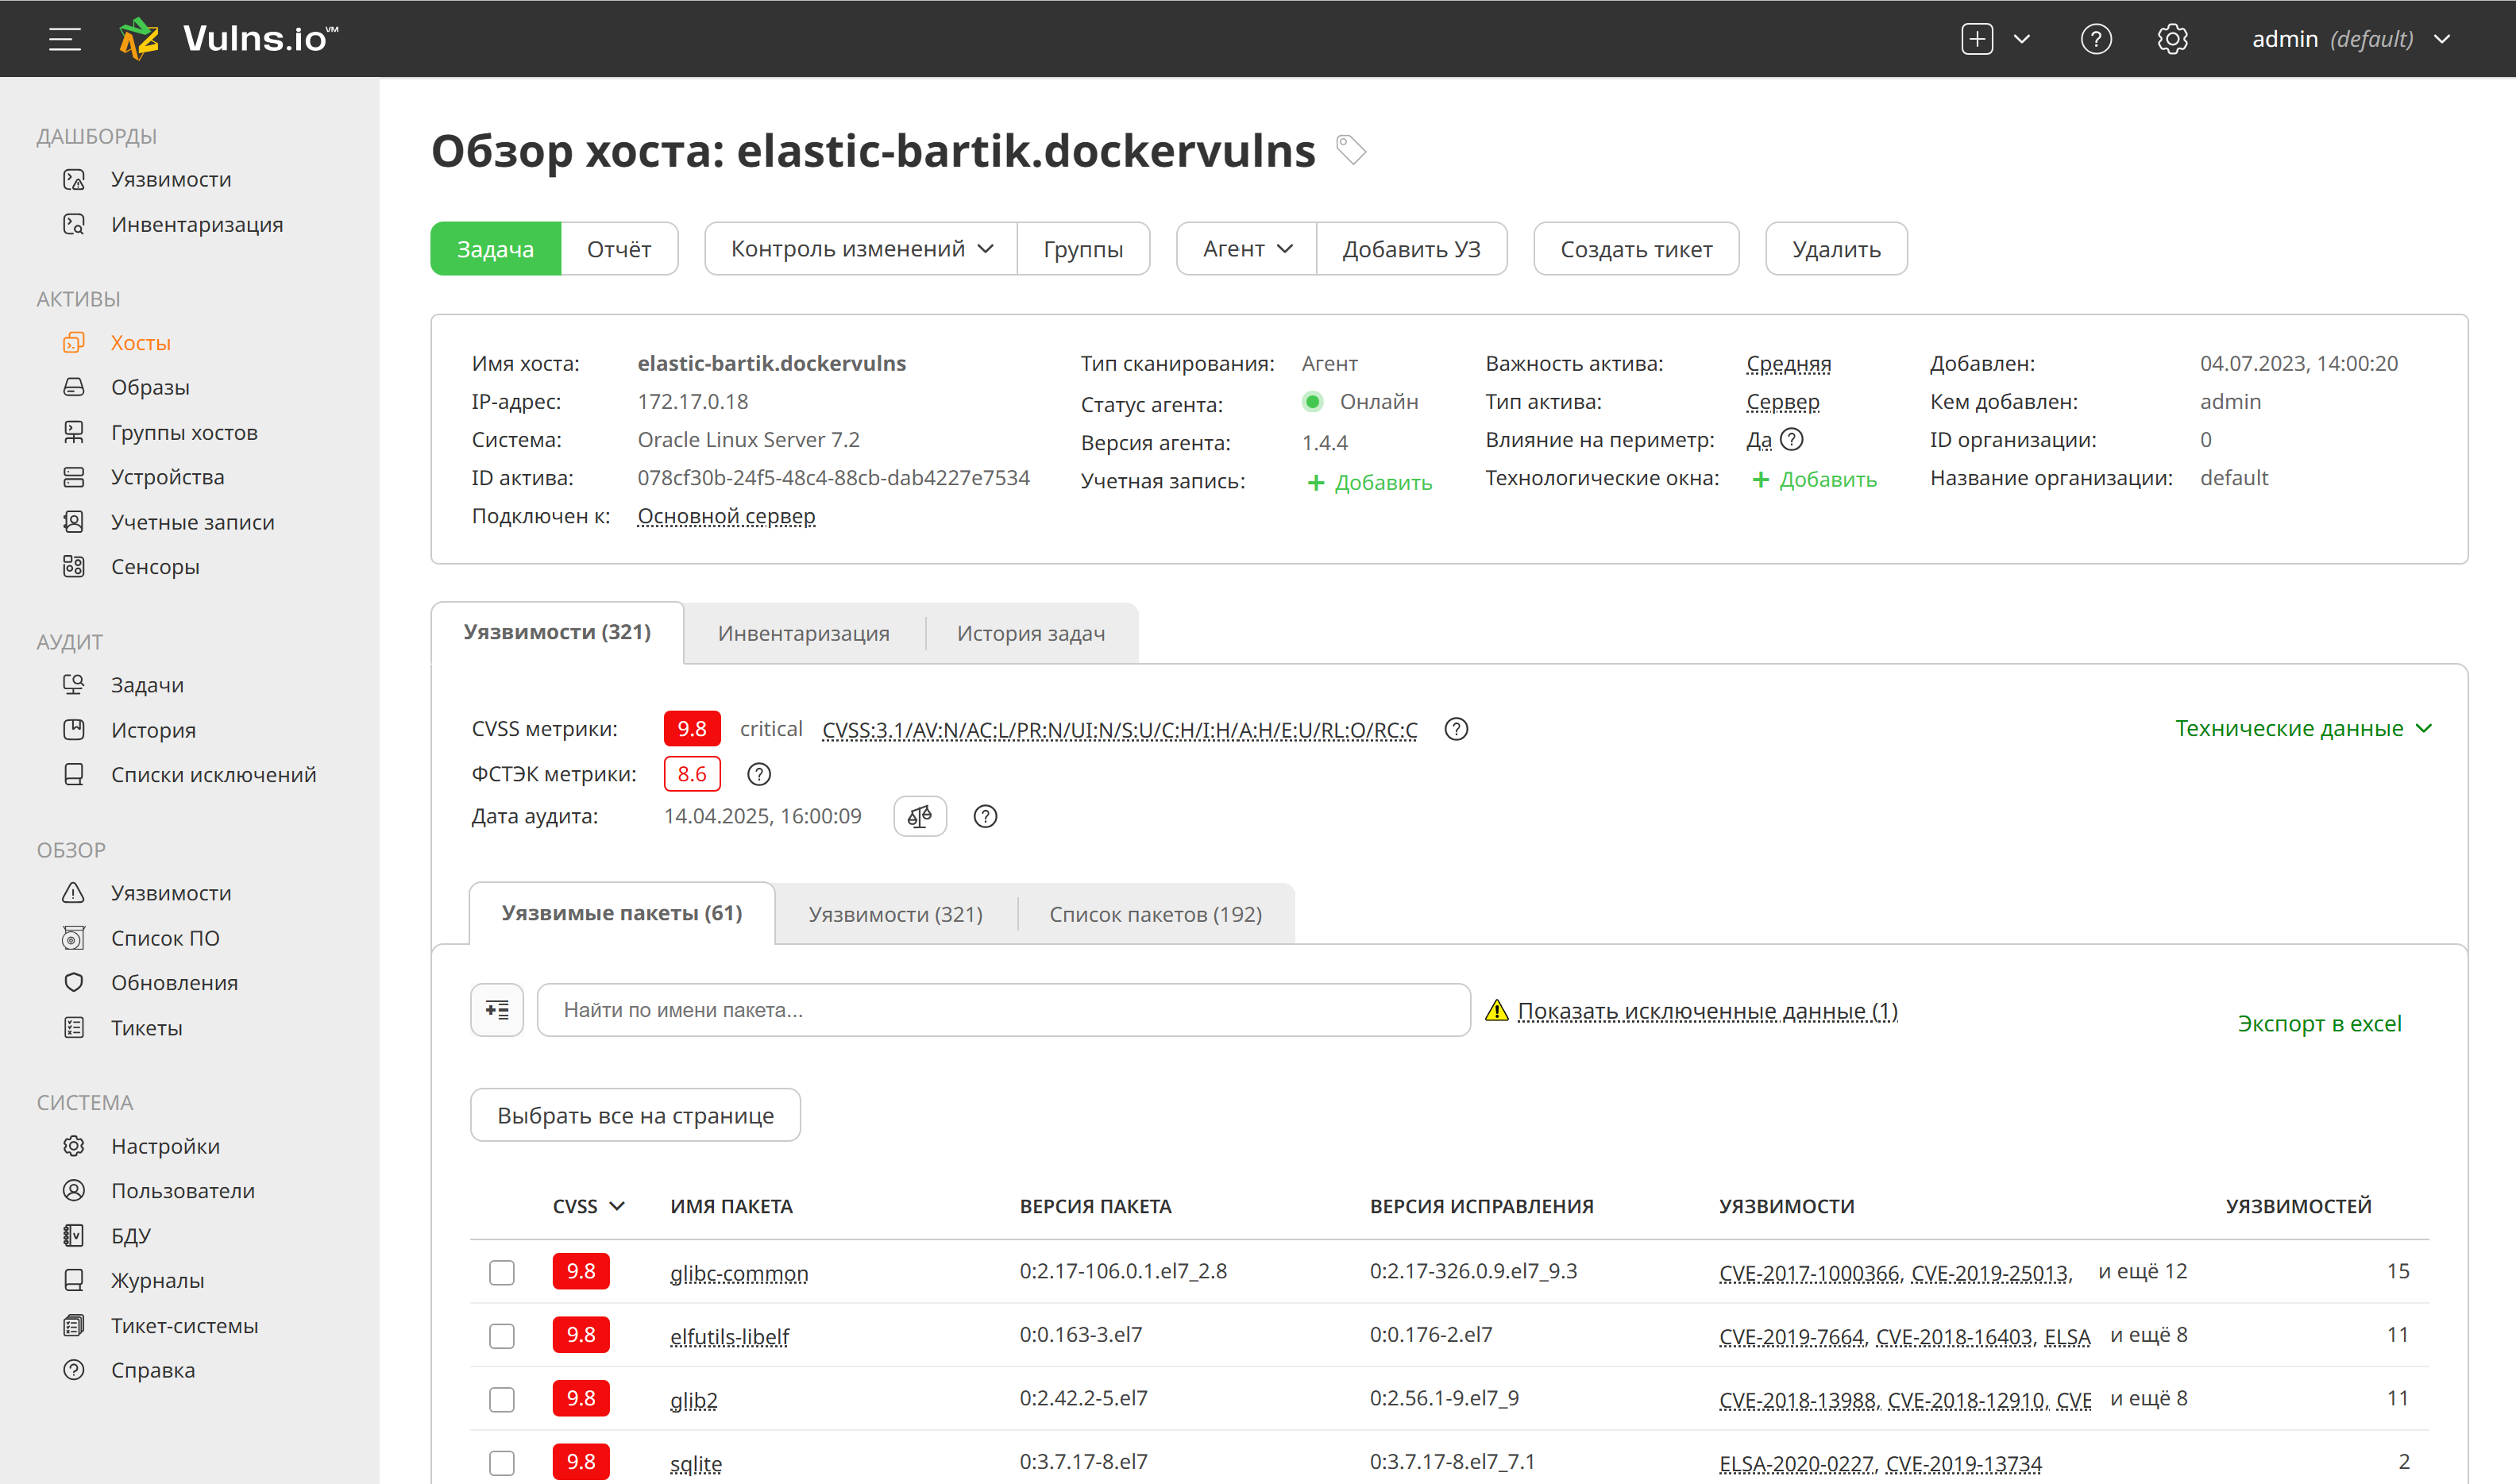Open Настройки in sidebar

click(x=165, y=1146)
